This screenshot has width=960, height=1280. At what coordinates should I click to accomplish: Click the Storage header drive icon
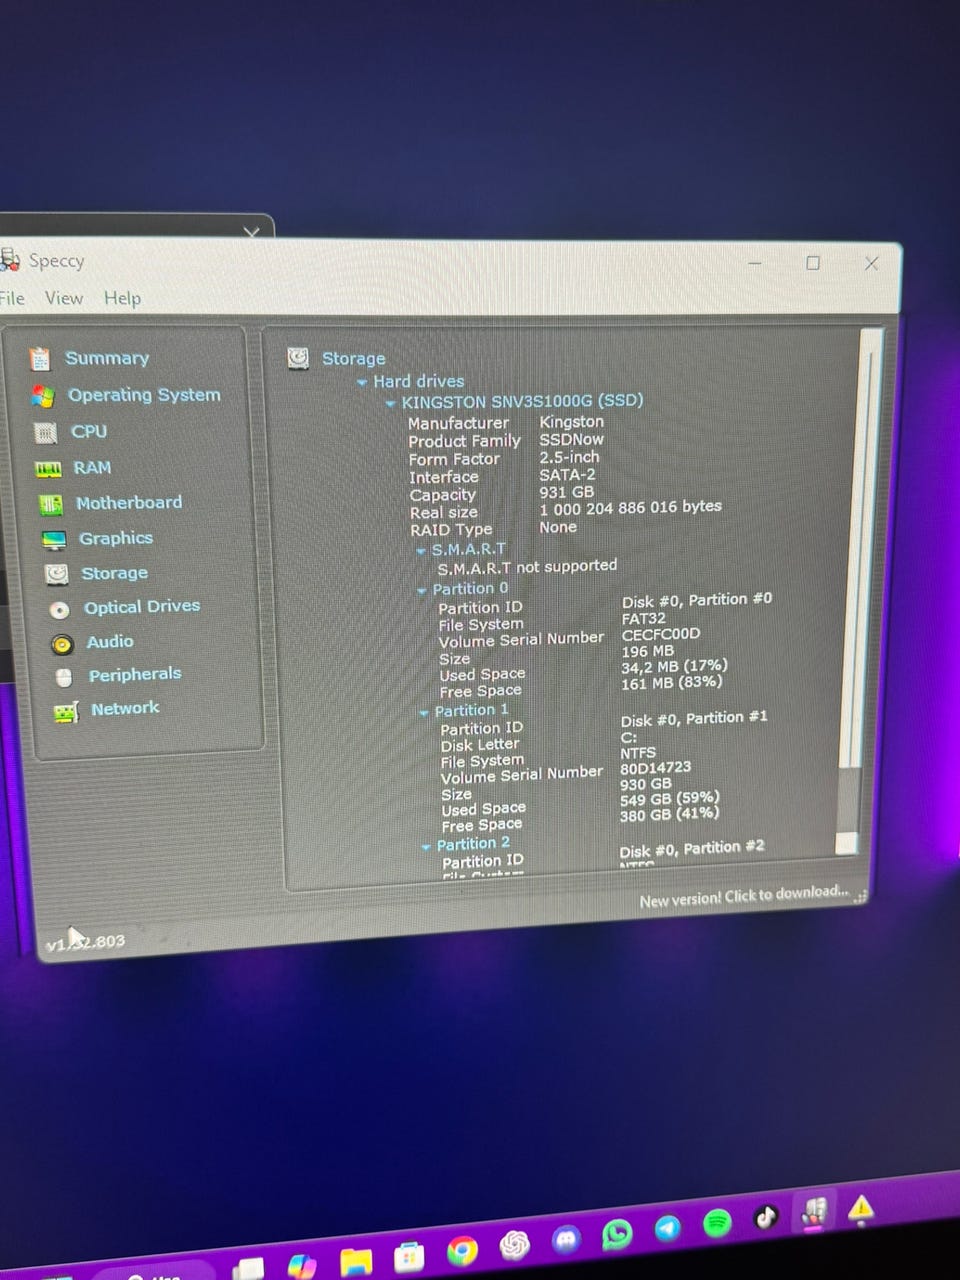298,358
